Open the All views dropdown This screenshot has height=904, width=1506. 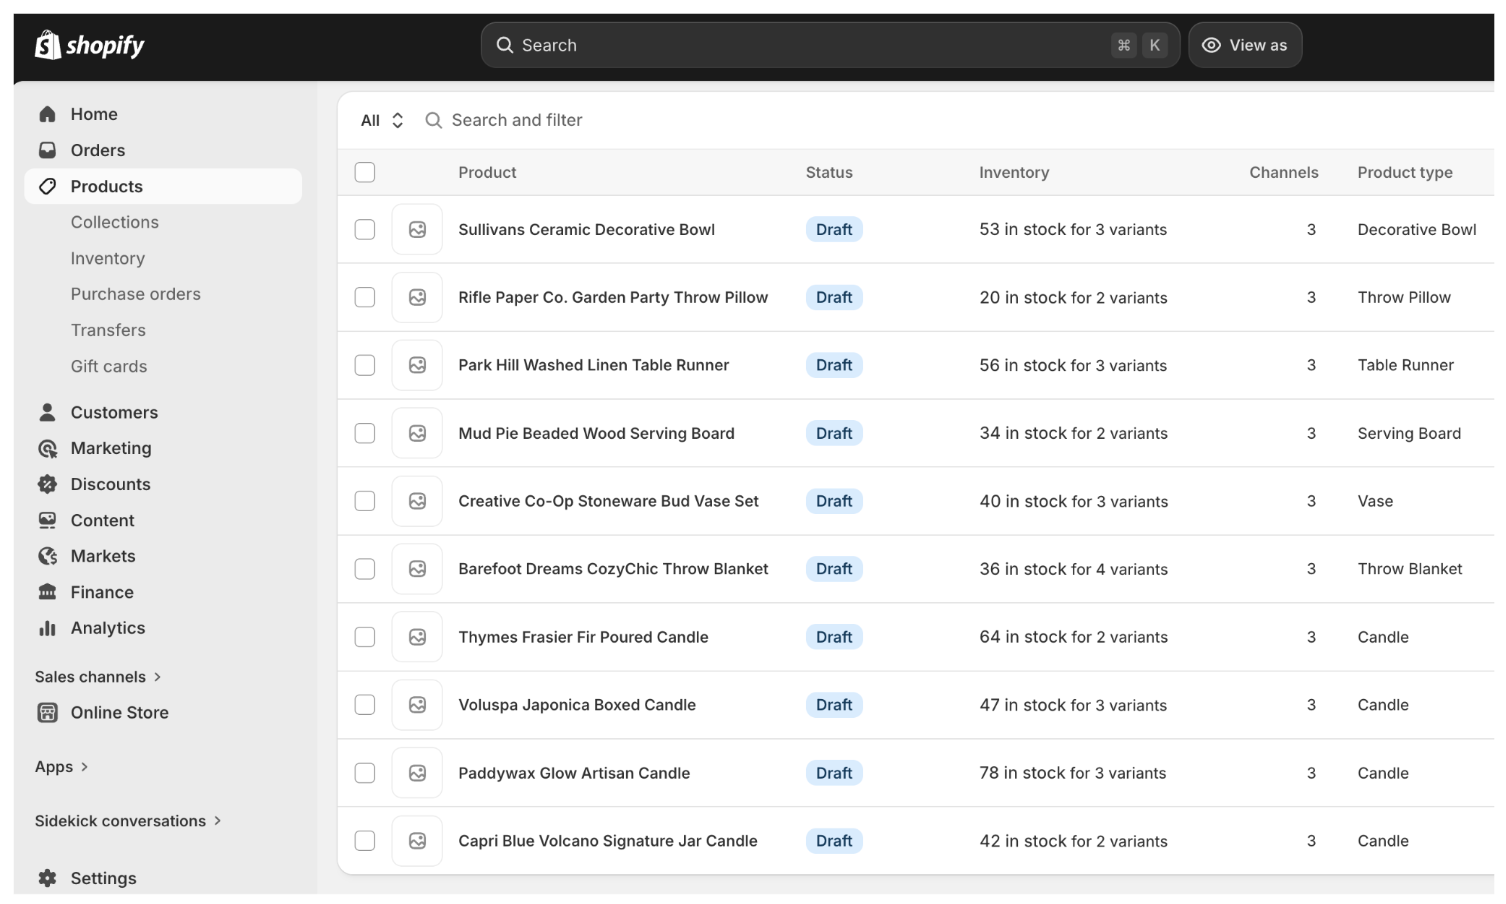pyautogui.click(x=382, y=120)
